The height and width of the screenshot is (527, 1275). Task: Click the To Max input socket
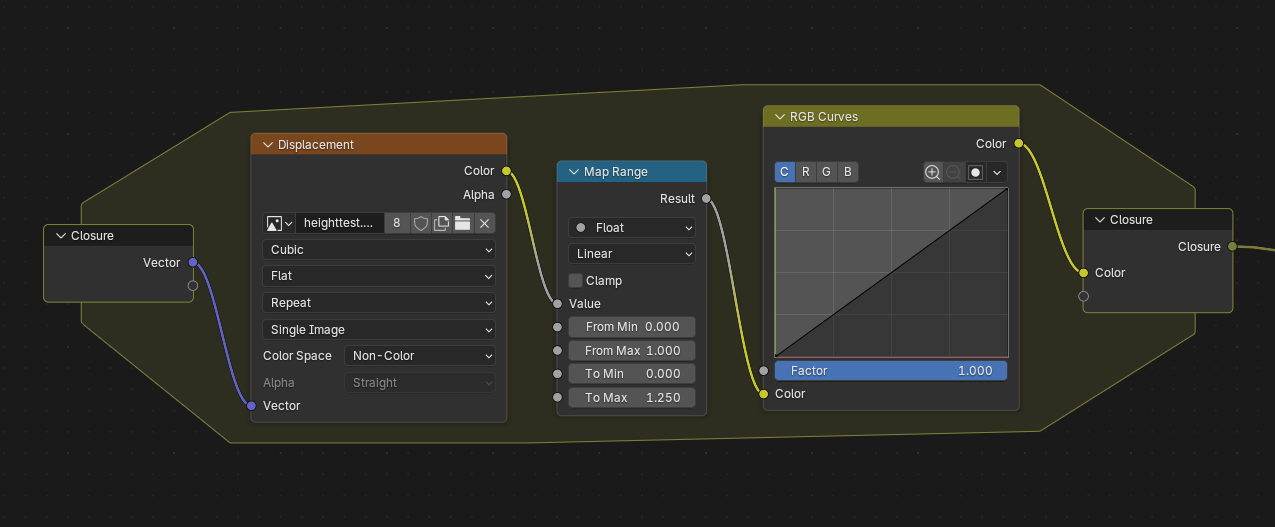[557, 398]
